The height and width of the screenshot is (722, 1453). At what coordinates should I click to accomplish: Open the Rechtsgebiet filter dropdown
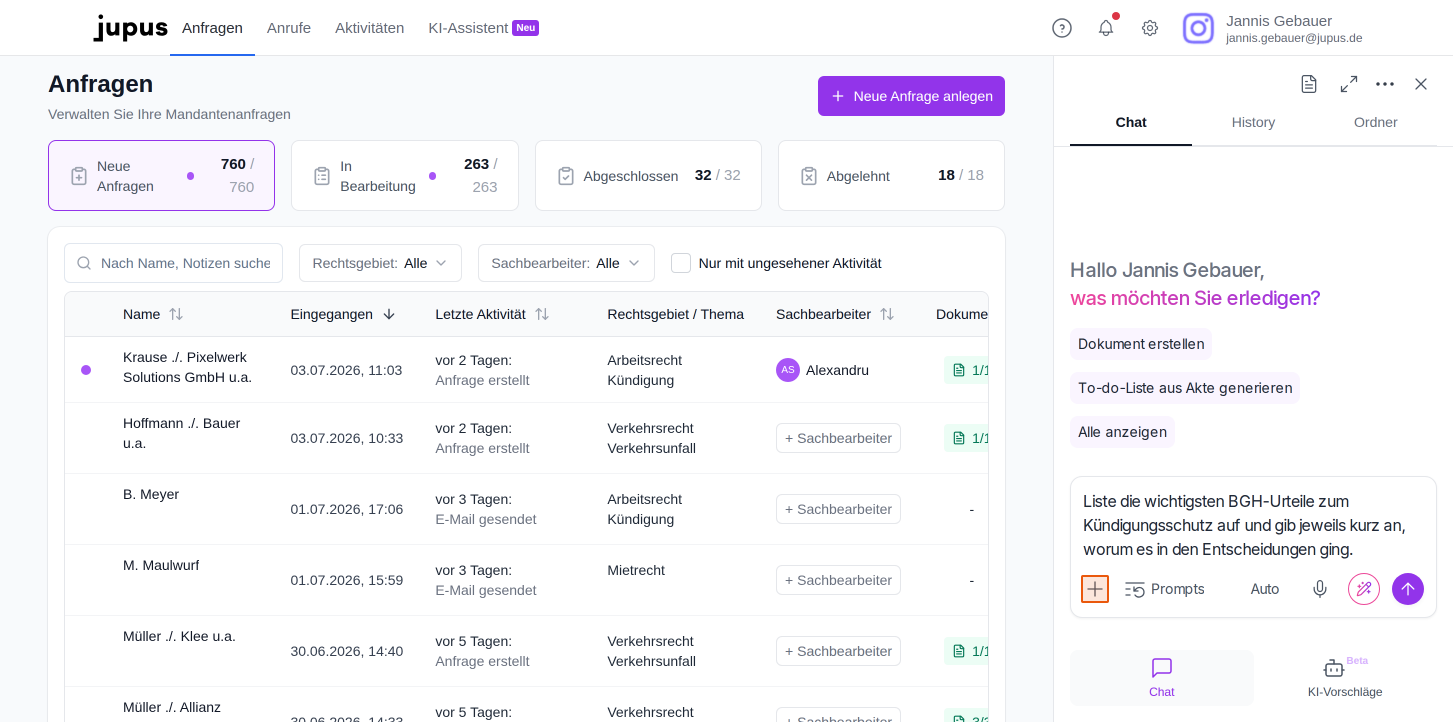(x=380, y=263)
